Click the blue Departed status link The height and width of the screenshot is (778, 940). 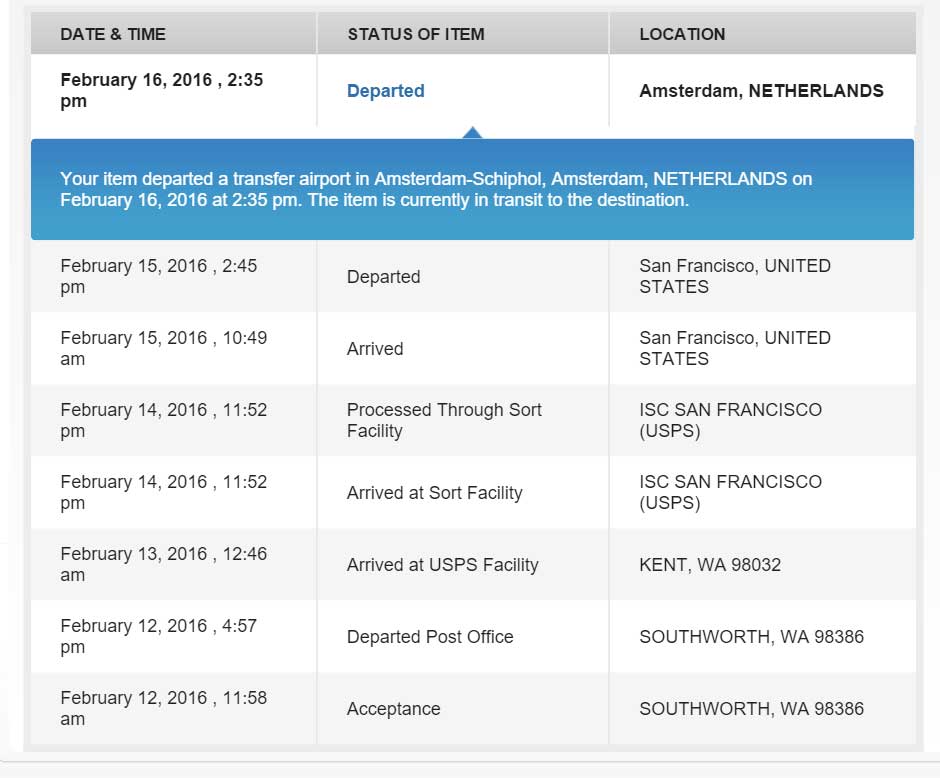(x=385, y=91)
